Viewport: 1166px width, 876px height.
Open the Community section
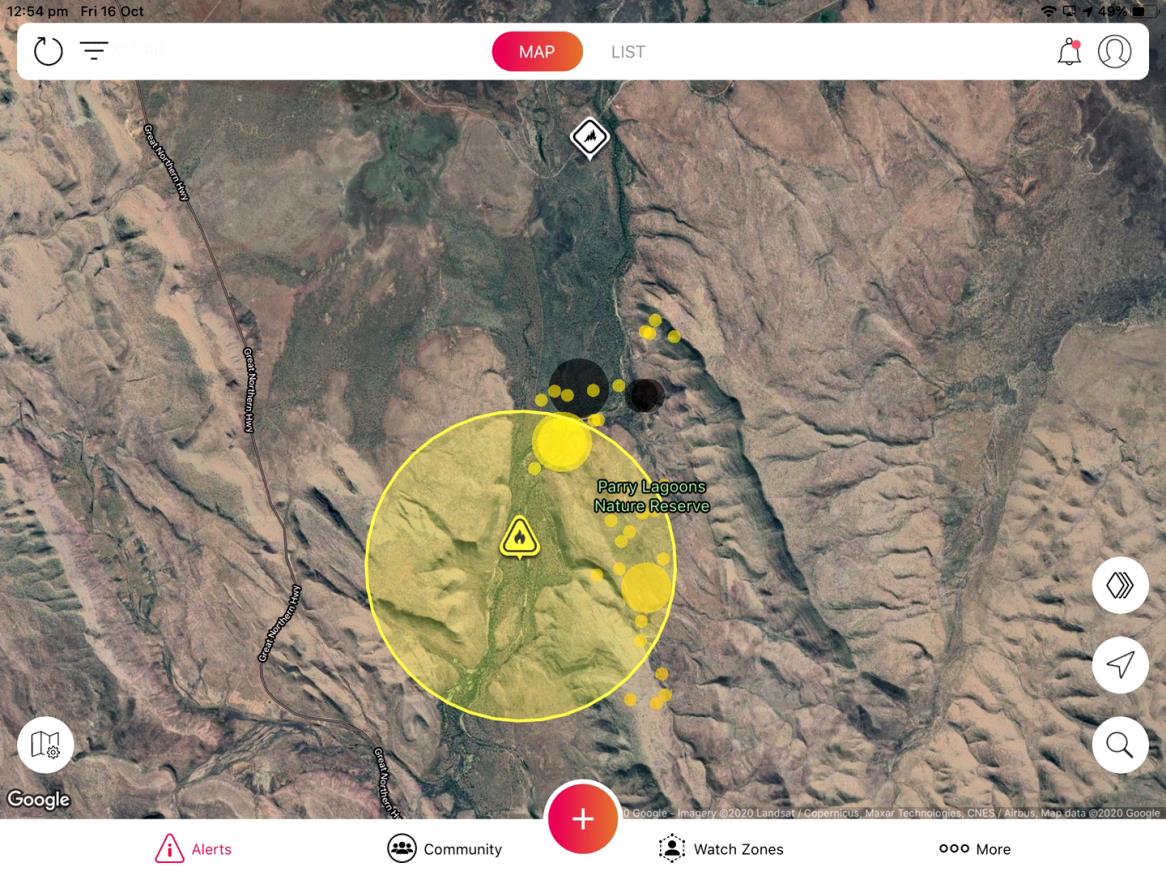[444, 849]
